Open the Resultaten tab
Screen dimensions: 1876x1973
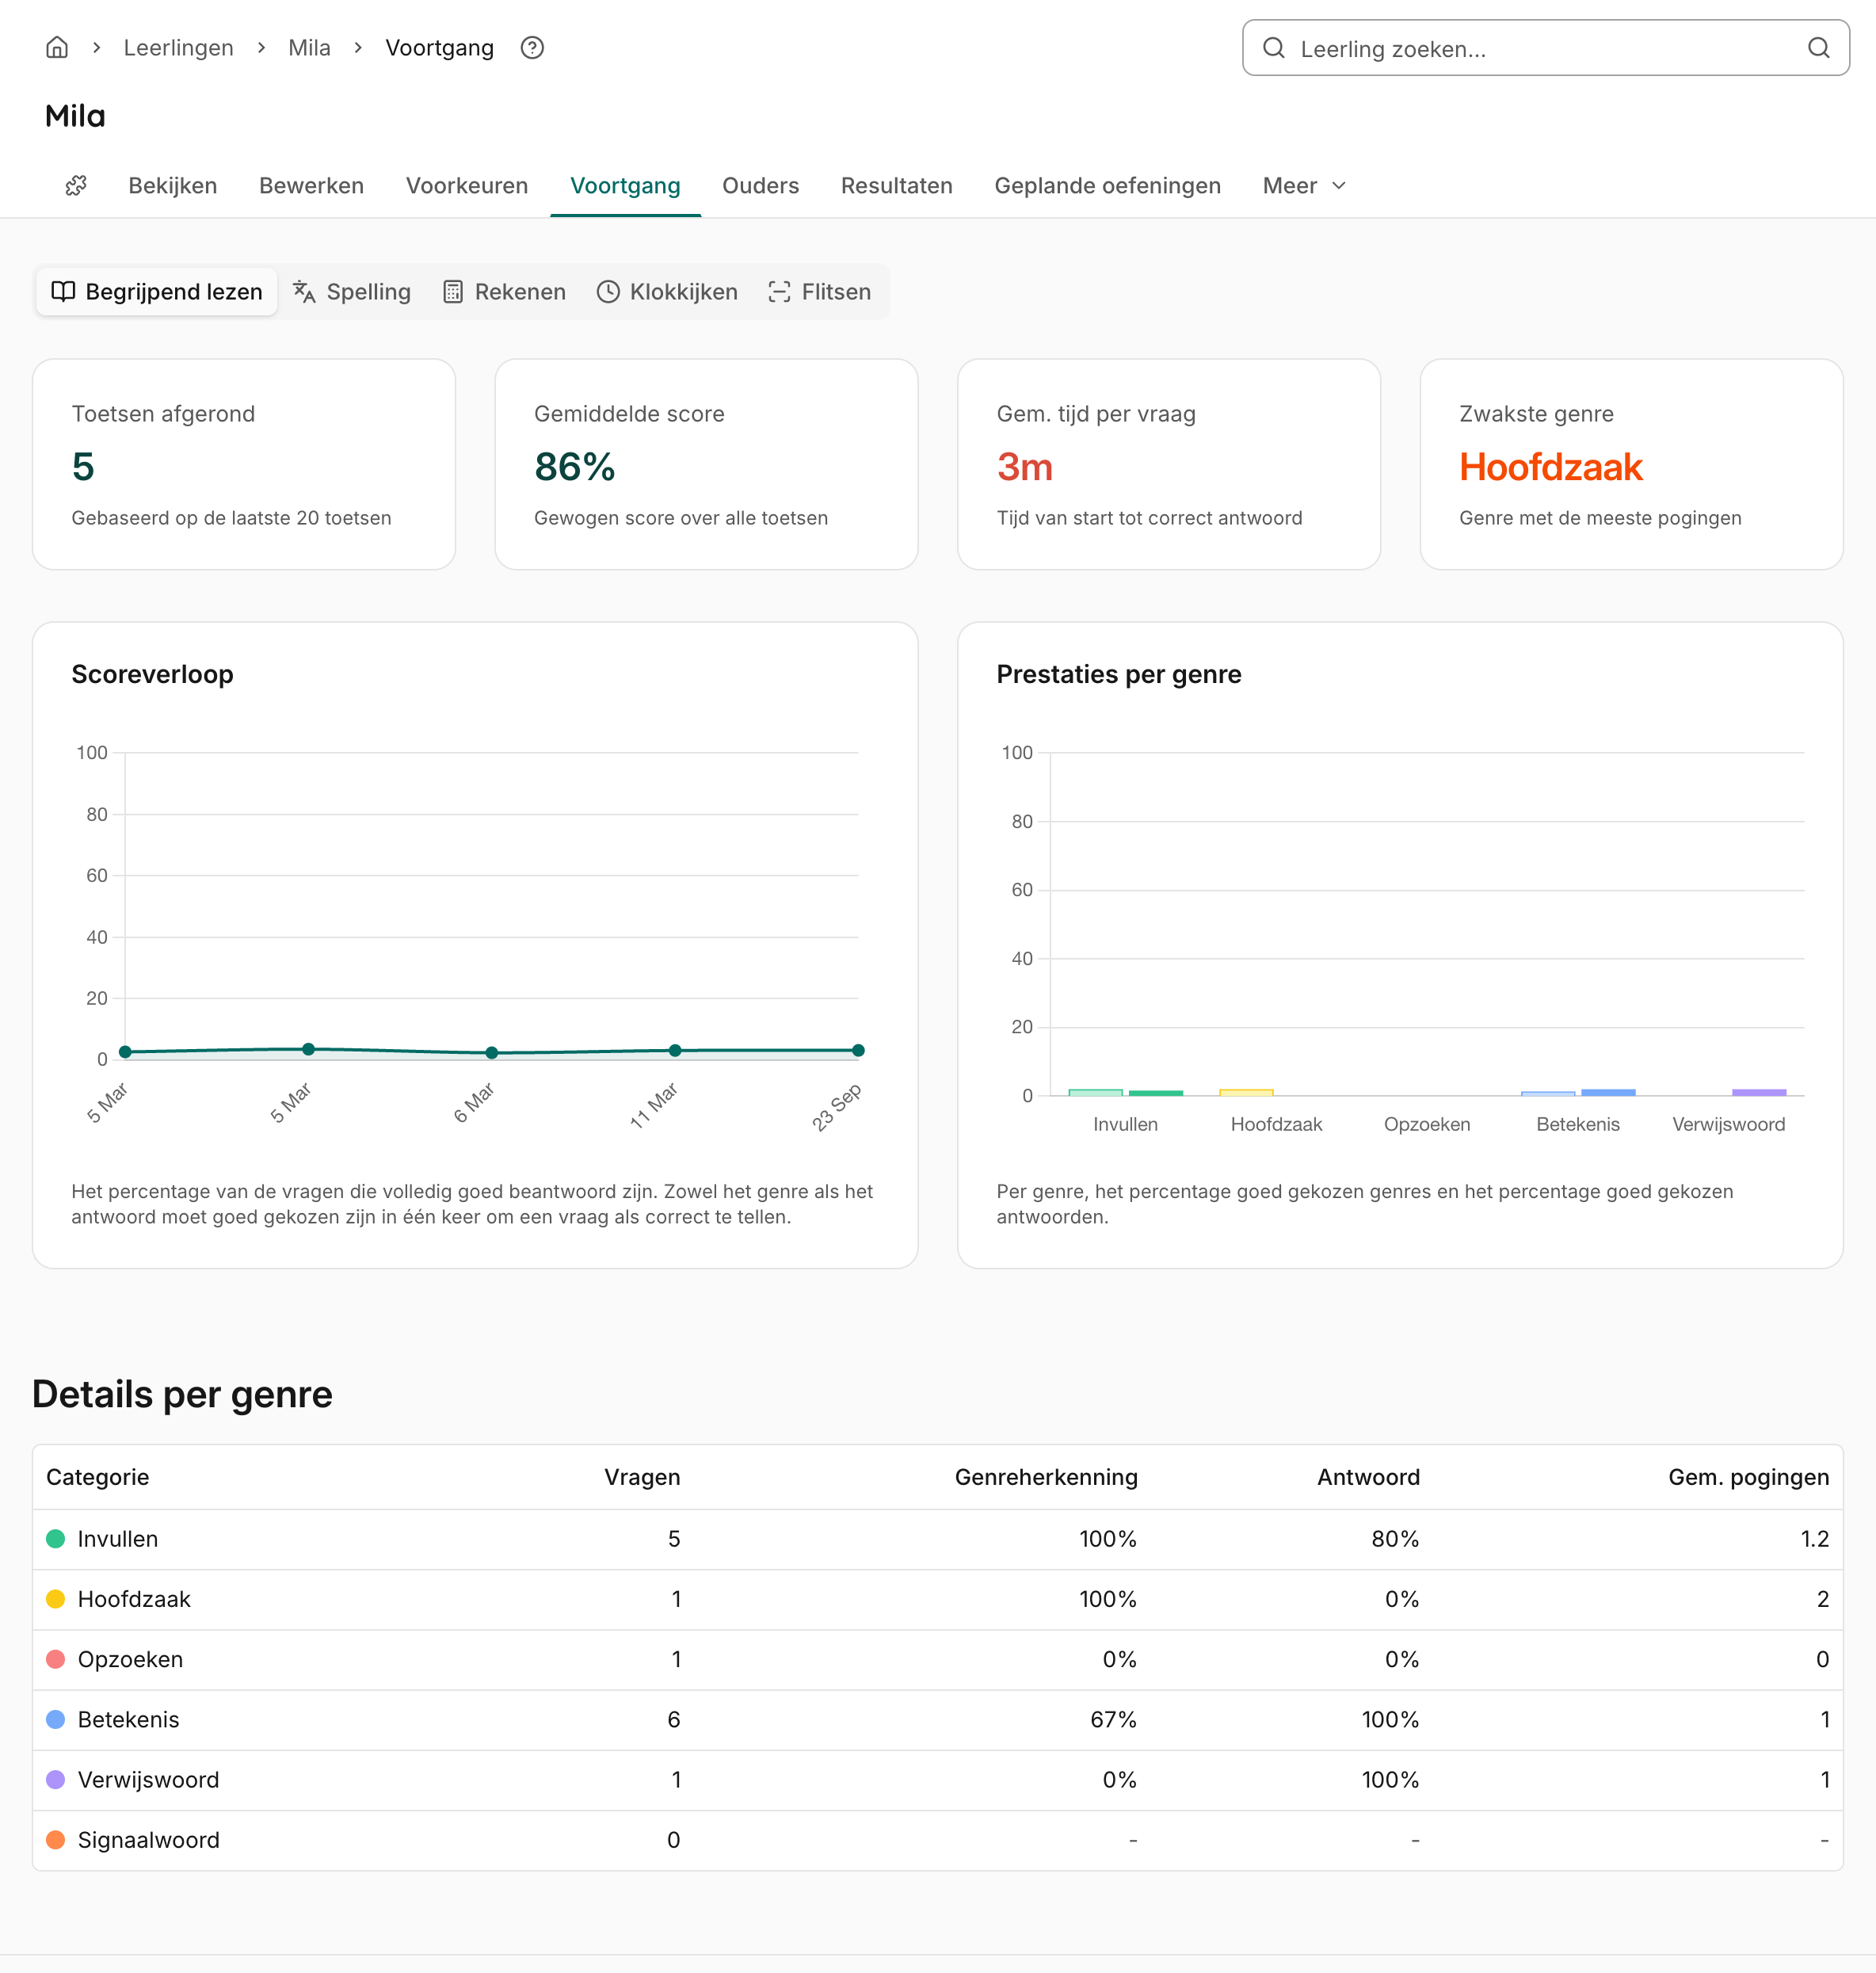[x=896, y=186]
